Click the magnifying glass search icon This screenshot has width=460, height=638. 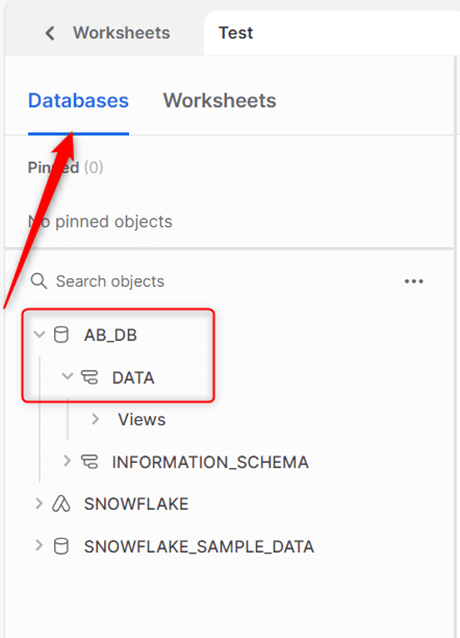[x=39, y=281]
